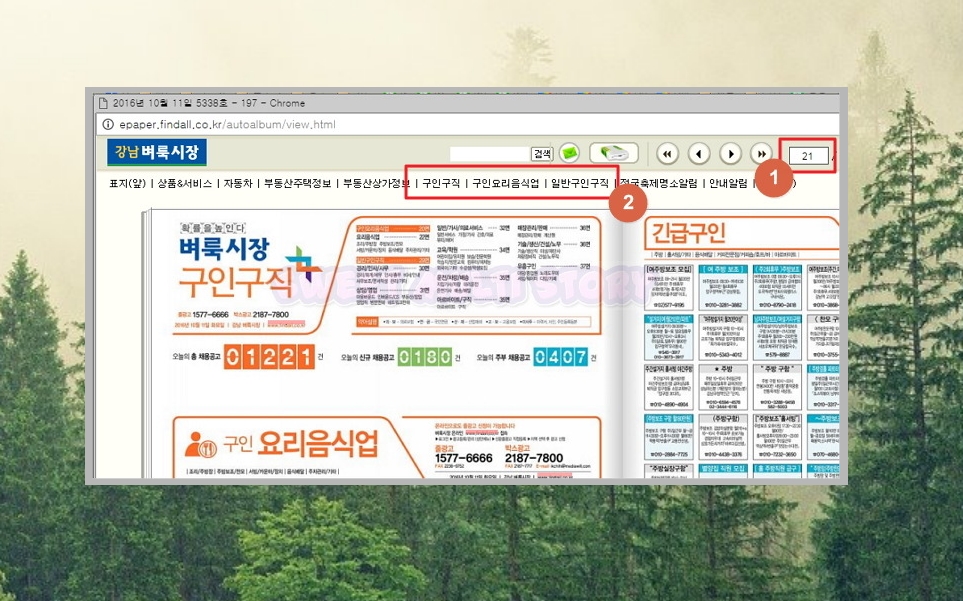Image resolution: width=963 pixels, height=601 pixels.
Task: Click the 긴급구인 heading on right page
Action: pos(688,233)
